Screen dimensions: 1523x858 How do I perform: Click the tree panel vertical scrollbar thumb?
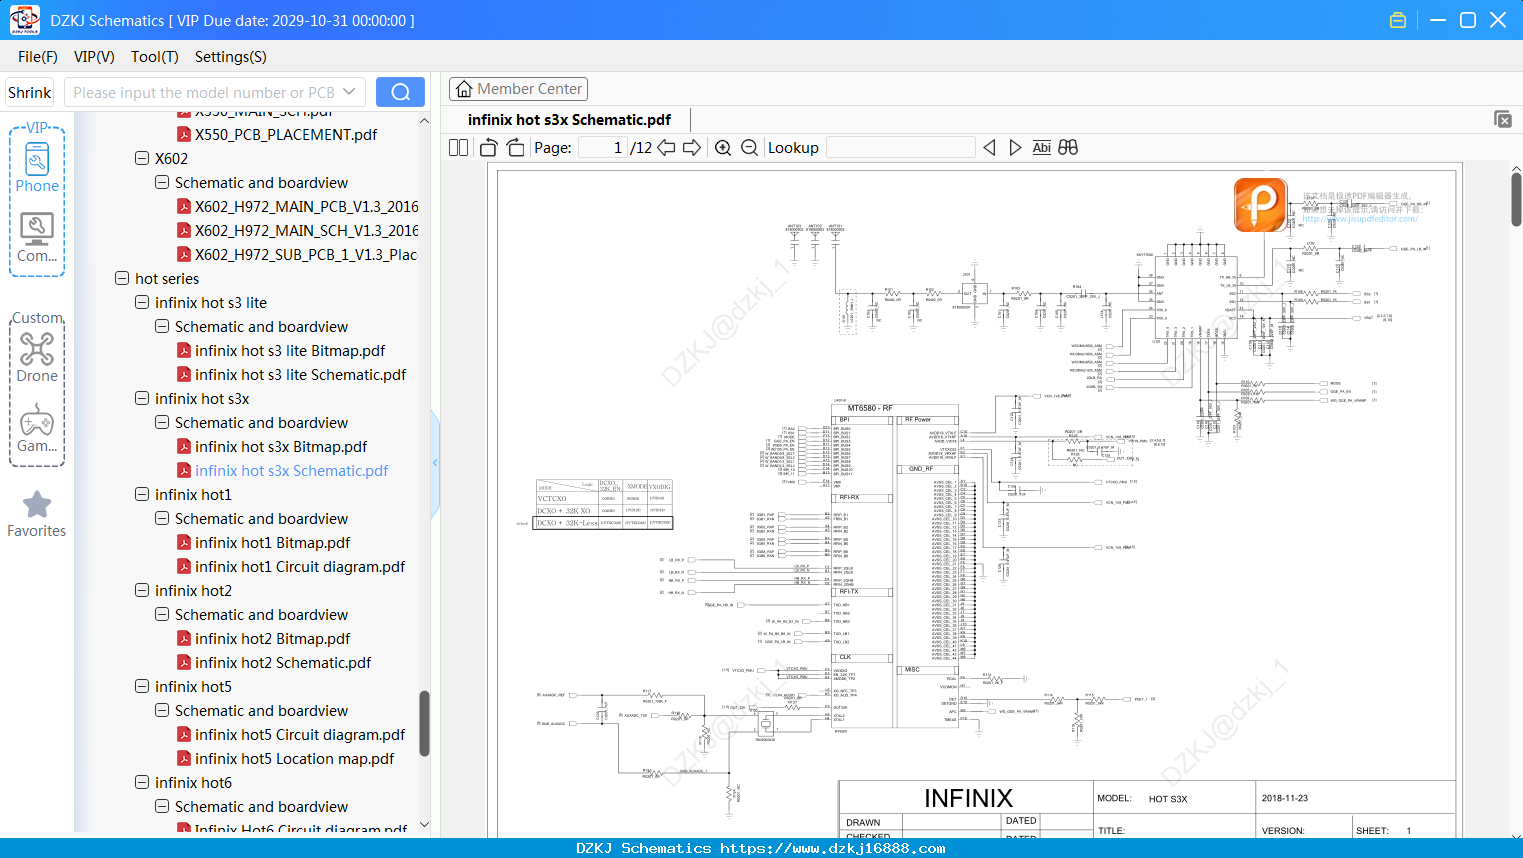(424, 723)
